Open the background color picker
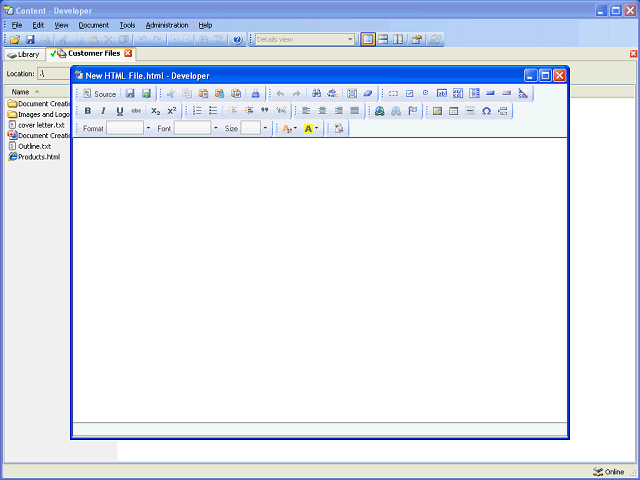The image size is (640, 480). tap(311, 129)
